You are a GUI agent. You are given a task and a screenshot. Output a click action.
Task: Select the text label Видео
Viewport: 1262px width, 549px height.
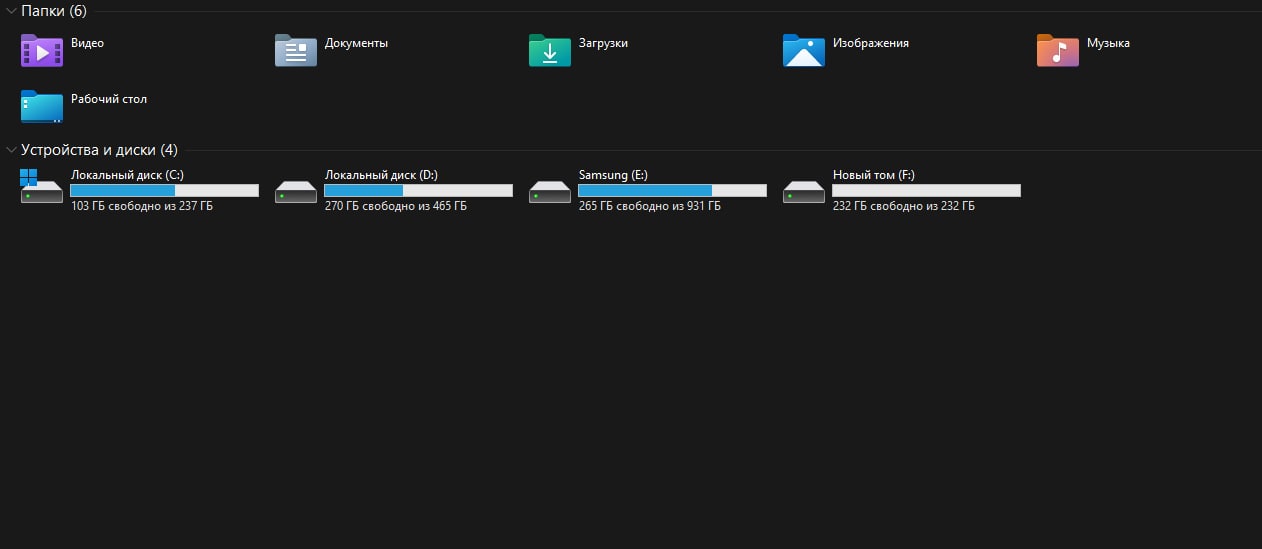click(x=88, y=43)
